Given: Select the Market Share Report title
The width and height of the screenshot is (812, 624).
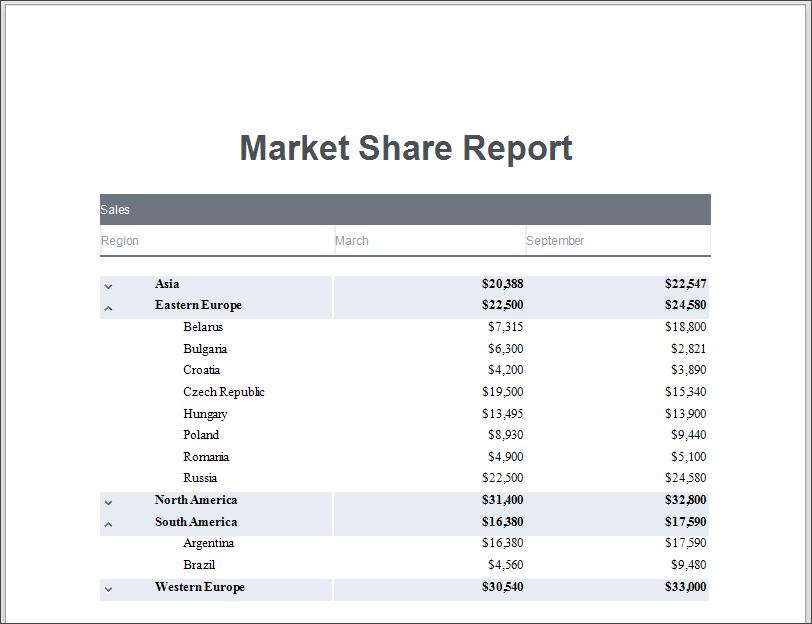Looking at the screenshot, I should point(405,147).
